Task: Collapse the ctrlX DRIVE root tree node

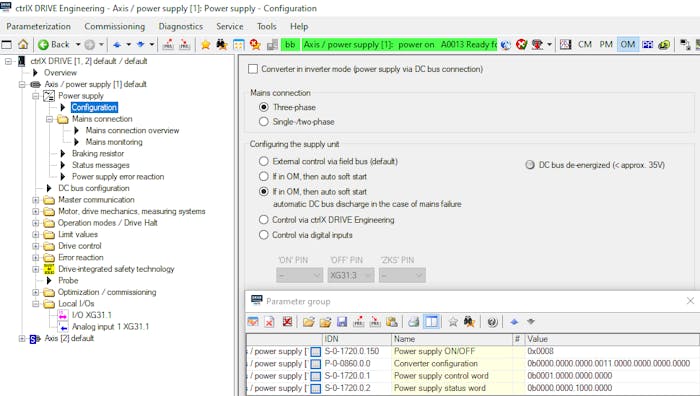Action: click(x=8, y=61)
